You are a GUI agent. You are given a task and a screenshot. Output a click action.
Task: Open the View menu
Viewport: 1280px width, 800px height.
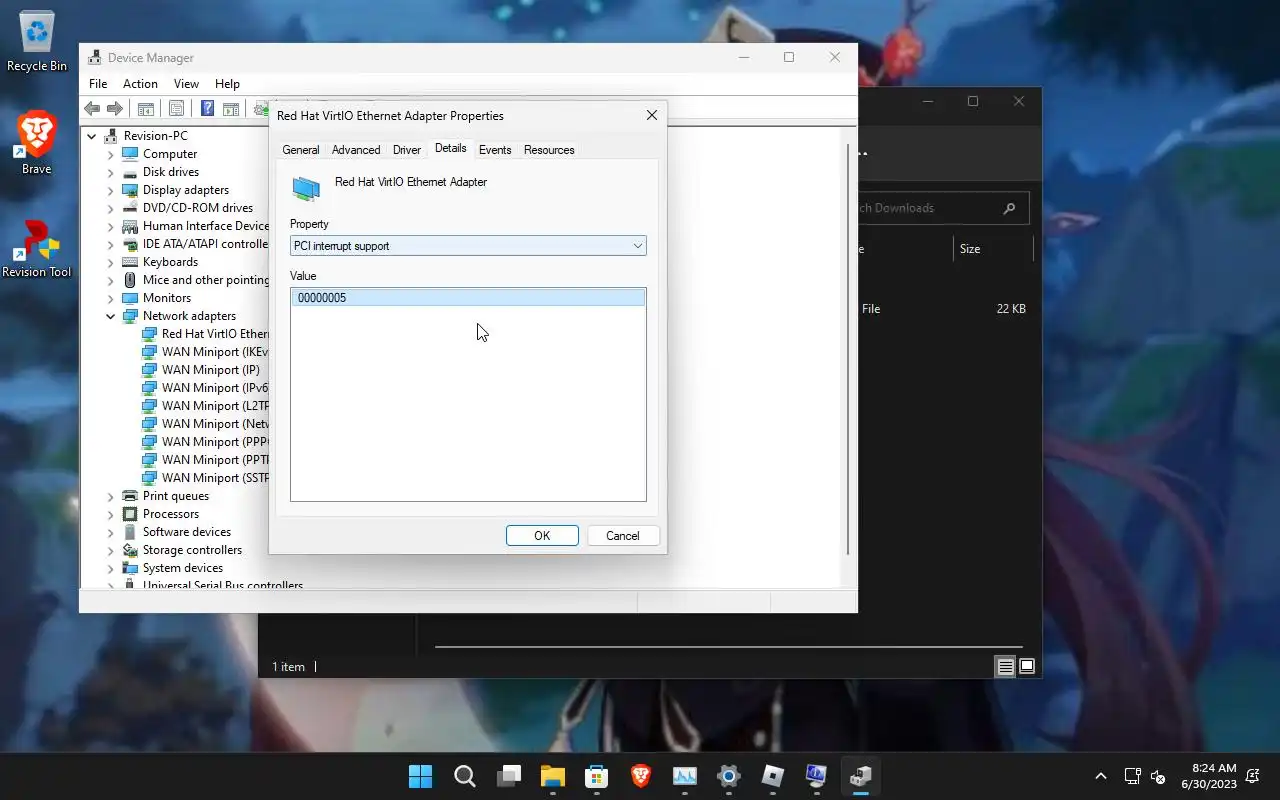186,84
